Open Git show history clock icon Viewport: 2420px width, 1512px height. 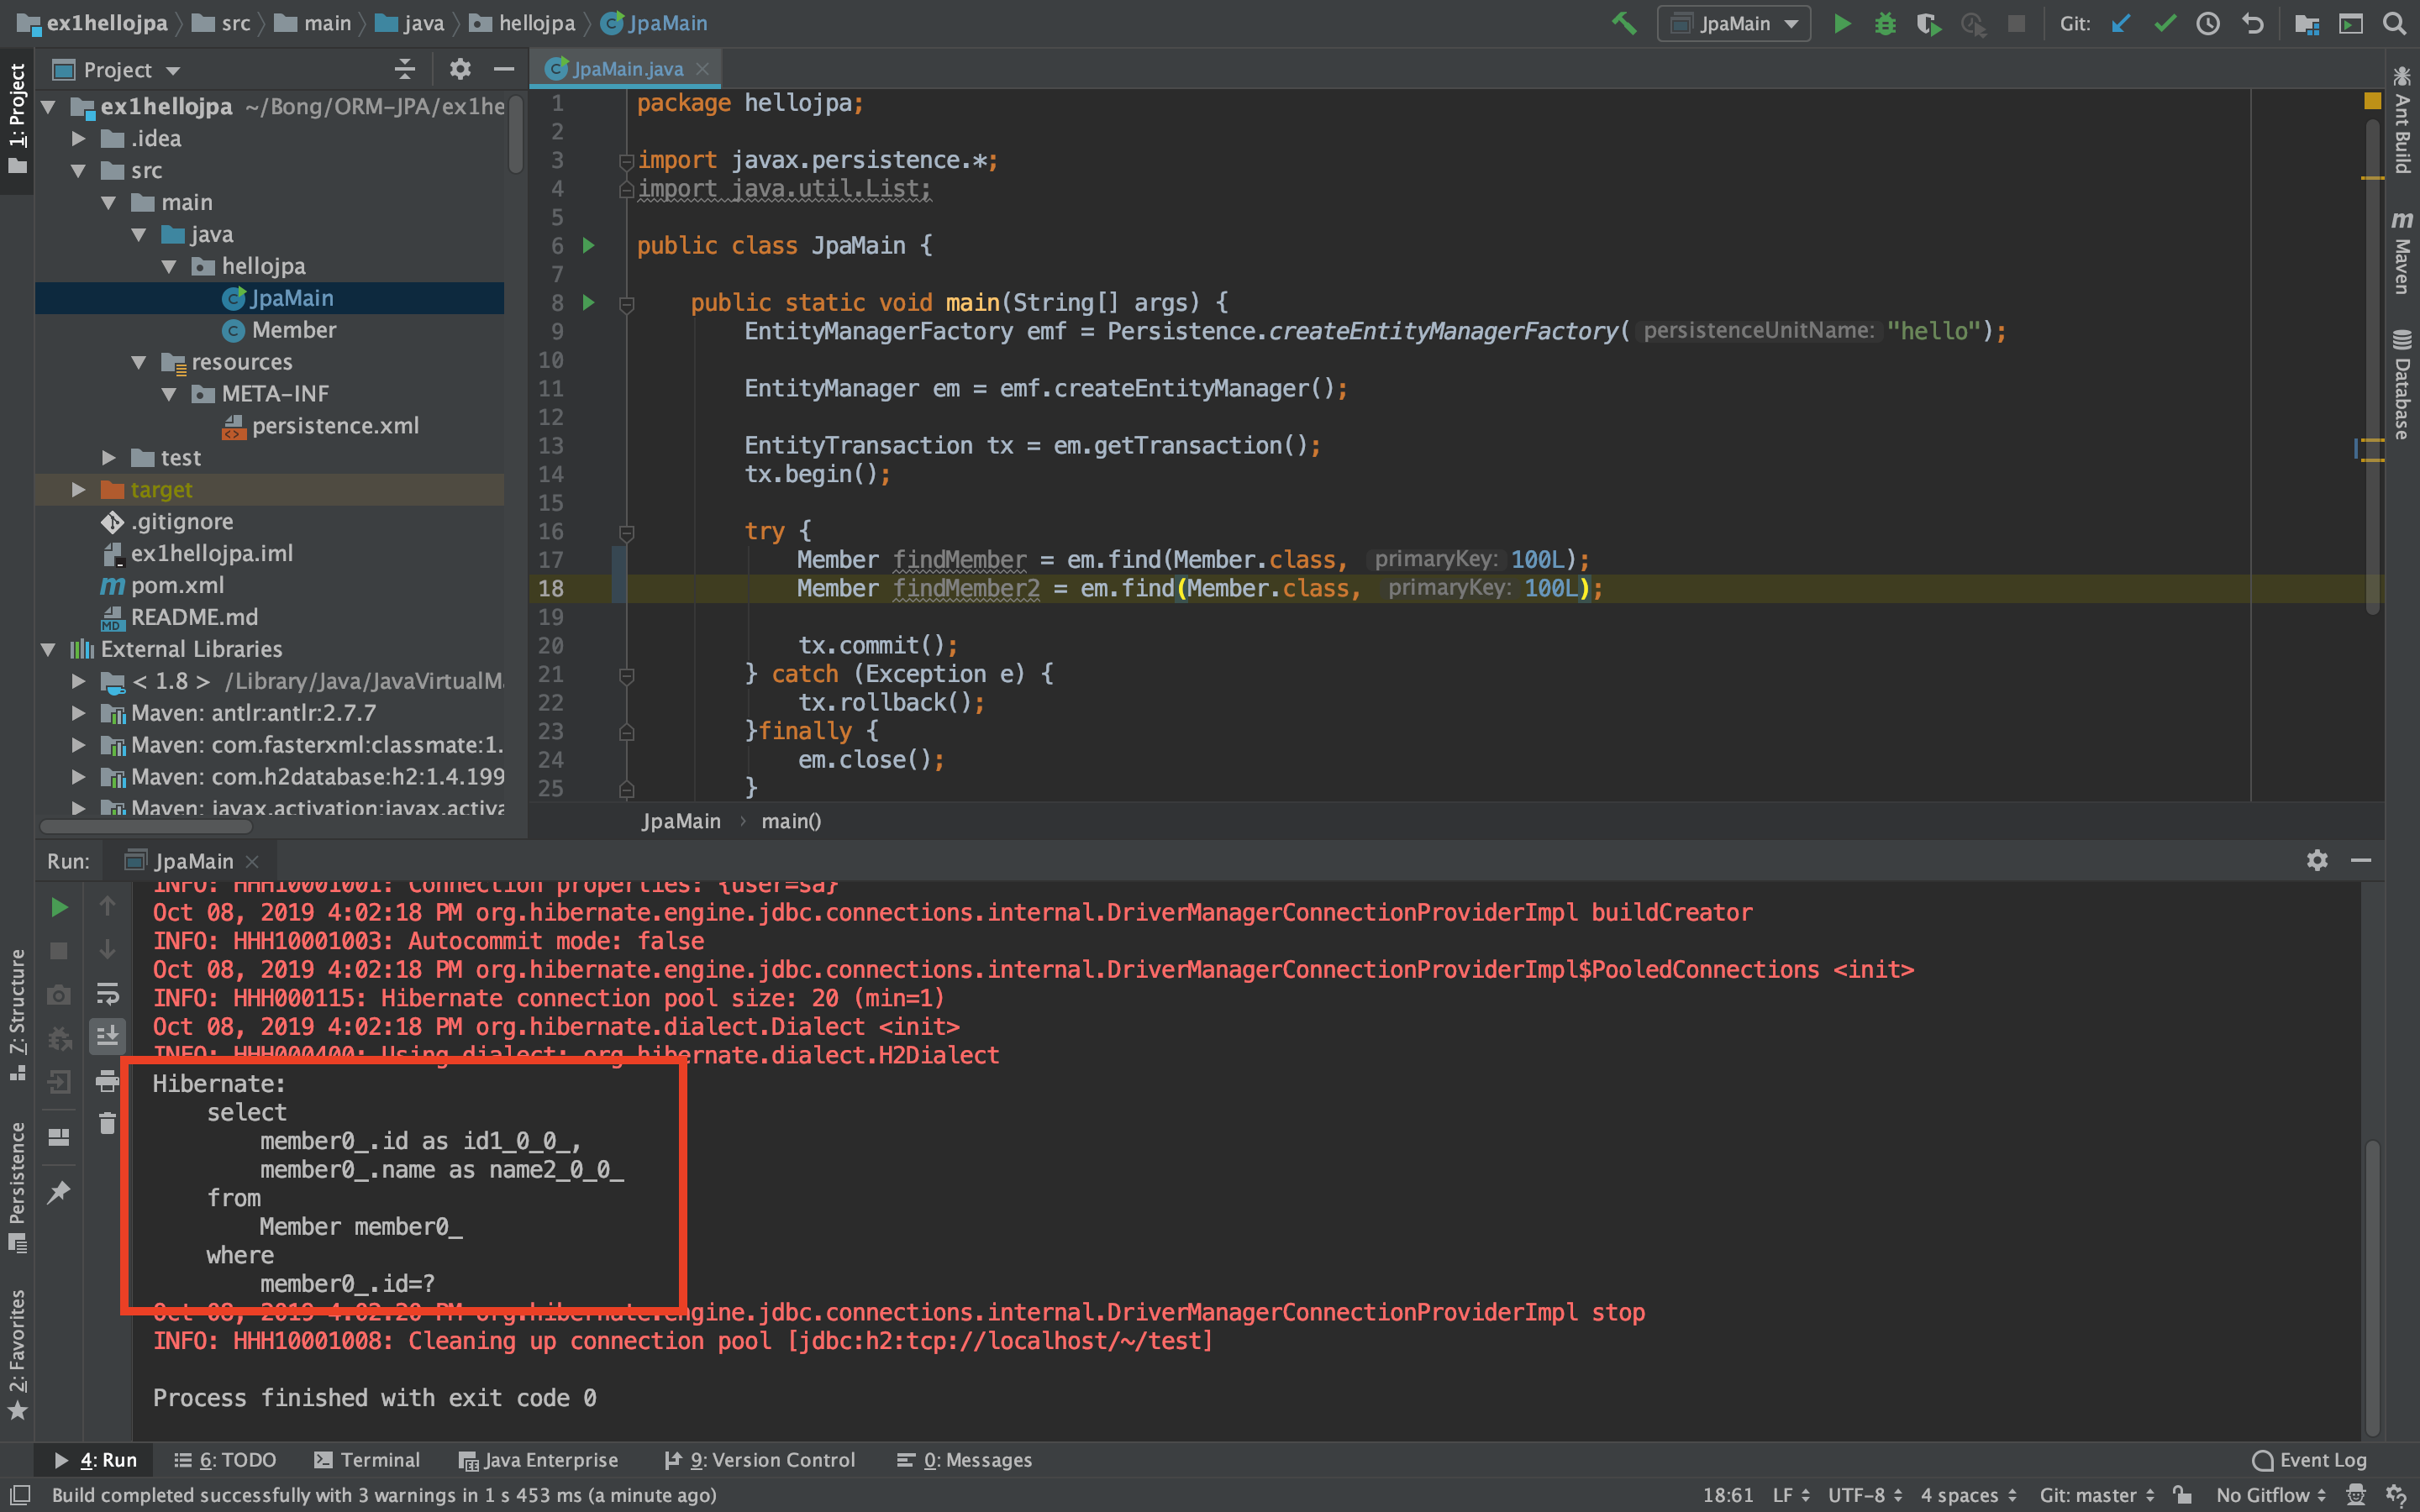tap(2208, 23)
